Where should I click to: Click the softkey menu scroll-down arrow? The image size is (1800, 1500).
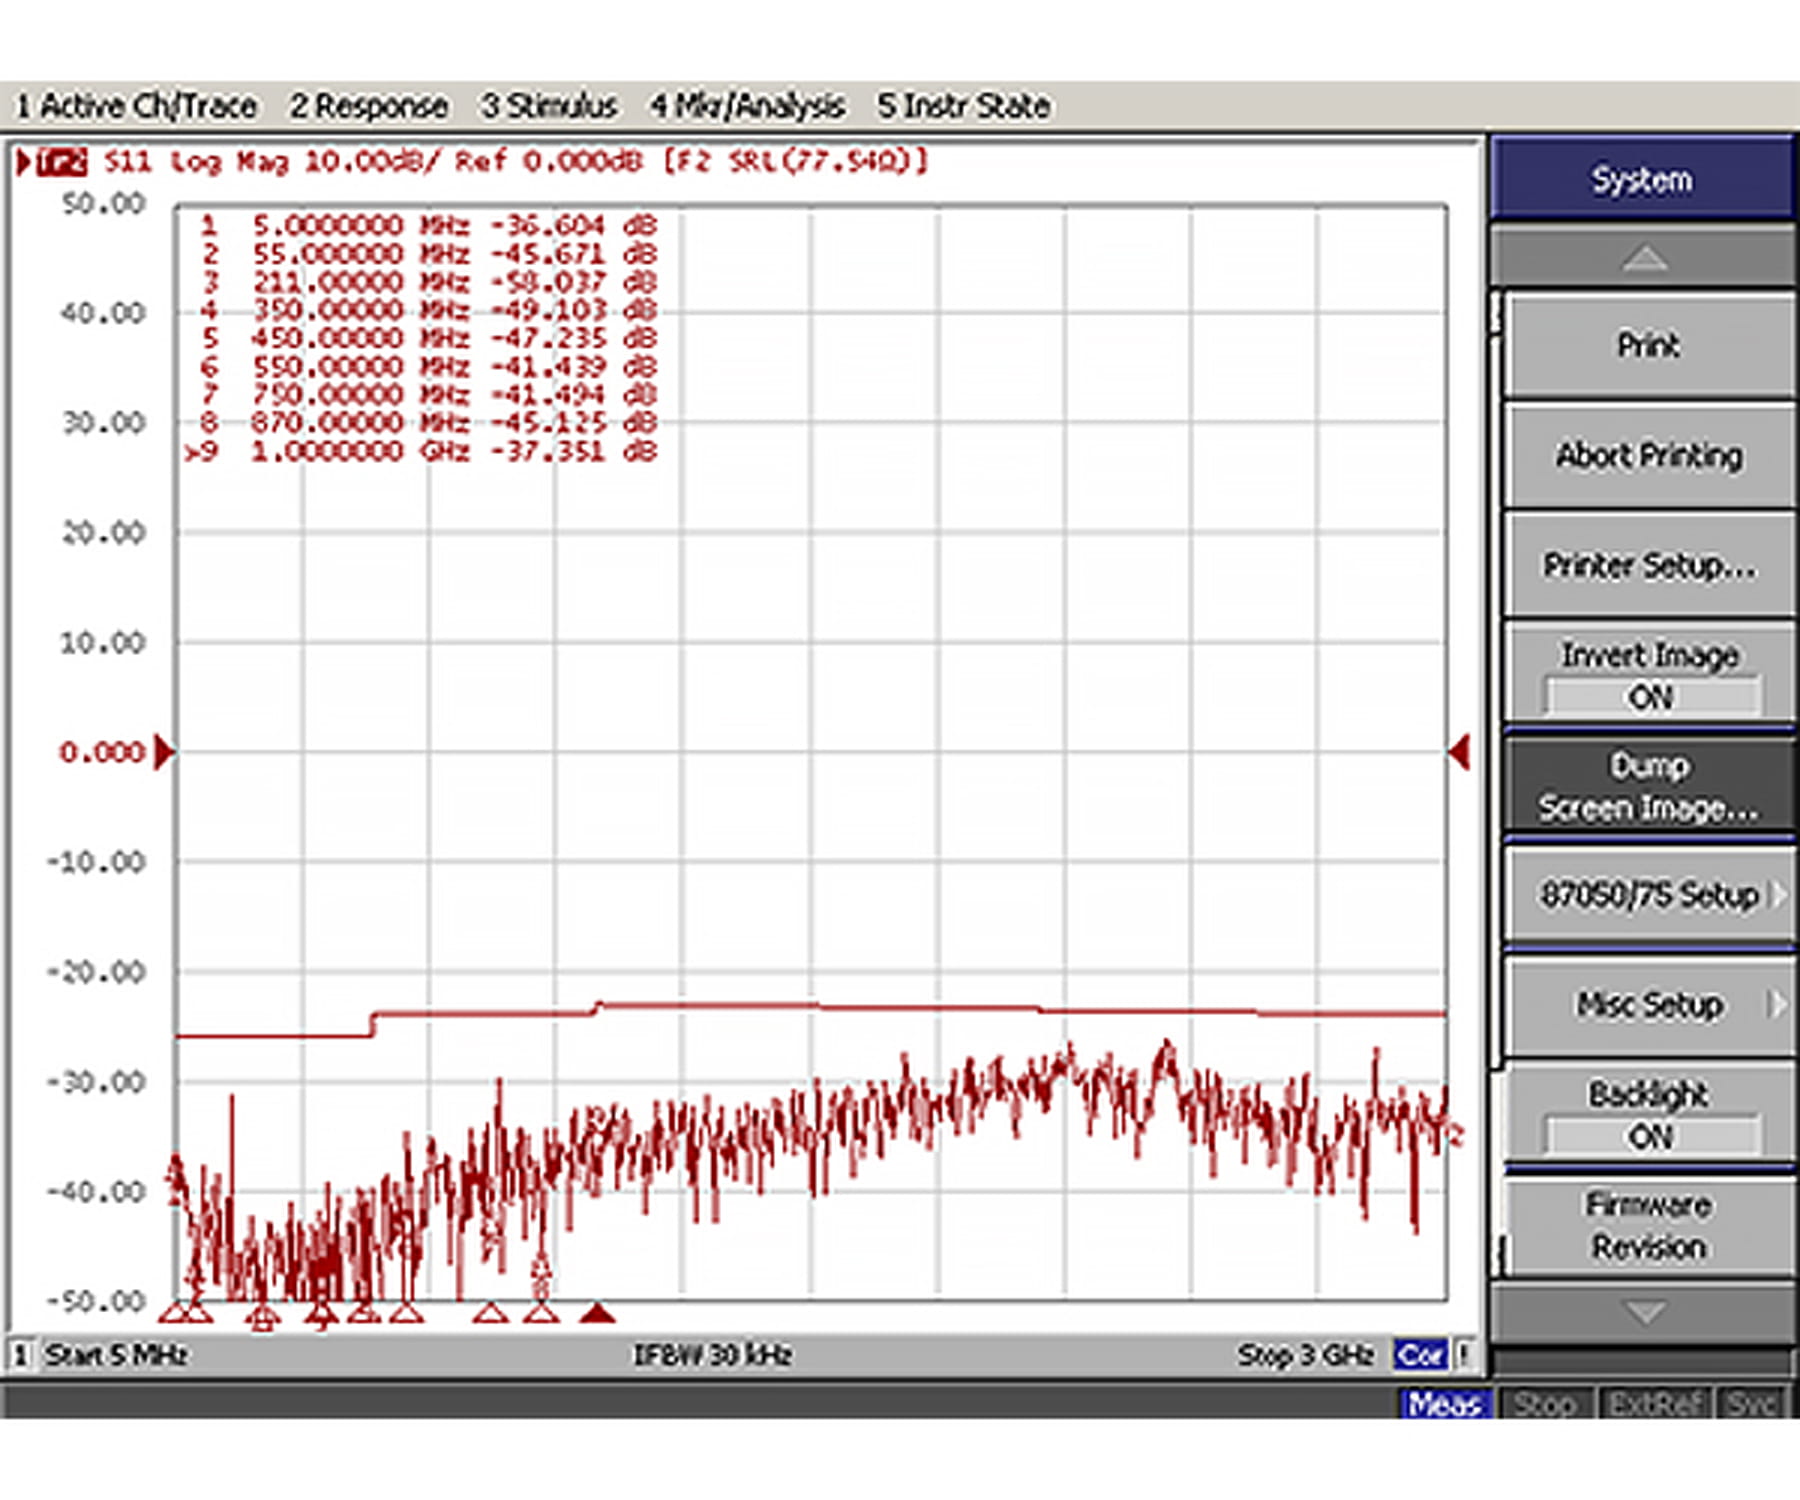tap(1643, 1311)
